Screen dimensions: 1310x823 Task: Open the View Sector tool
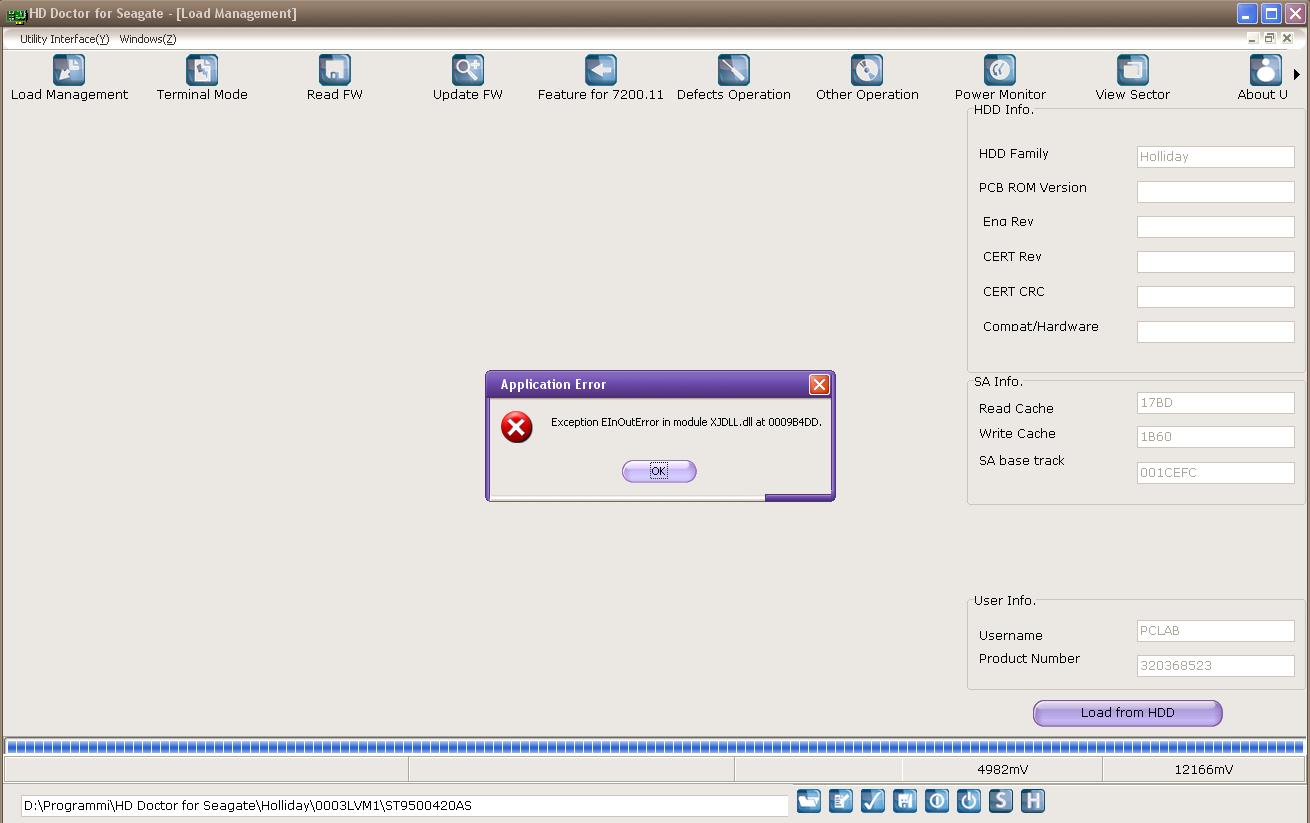[1133, 78]
